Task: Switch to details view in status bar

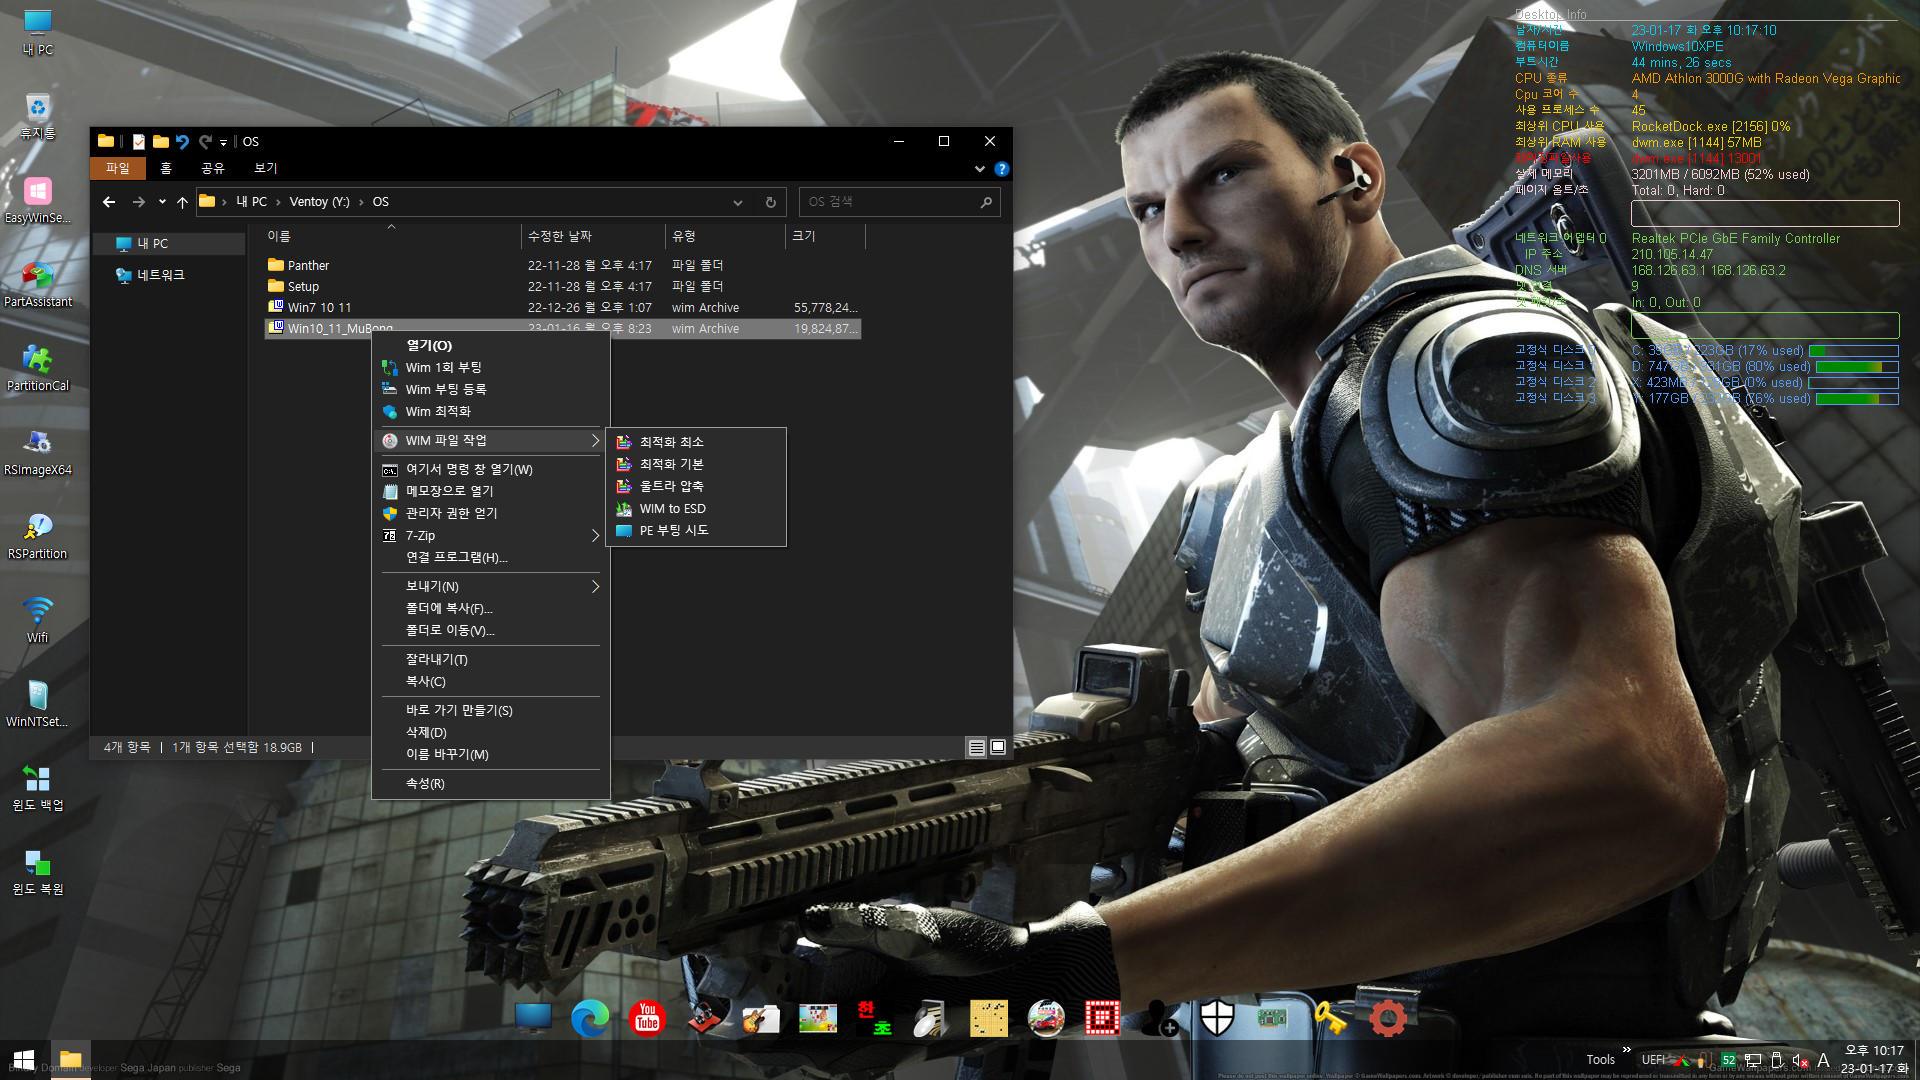Action: (977, 747)
